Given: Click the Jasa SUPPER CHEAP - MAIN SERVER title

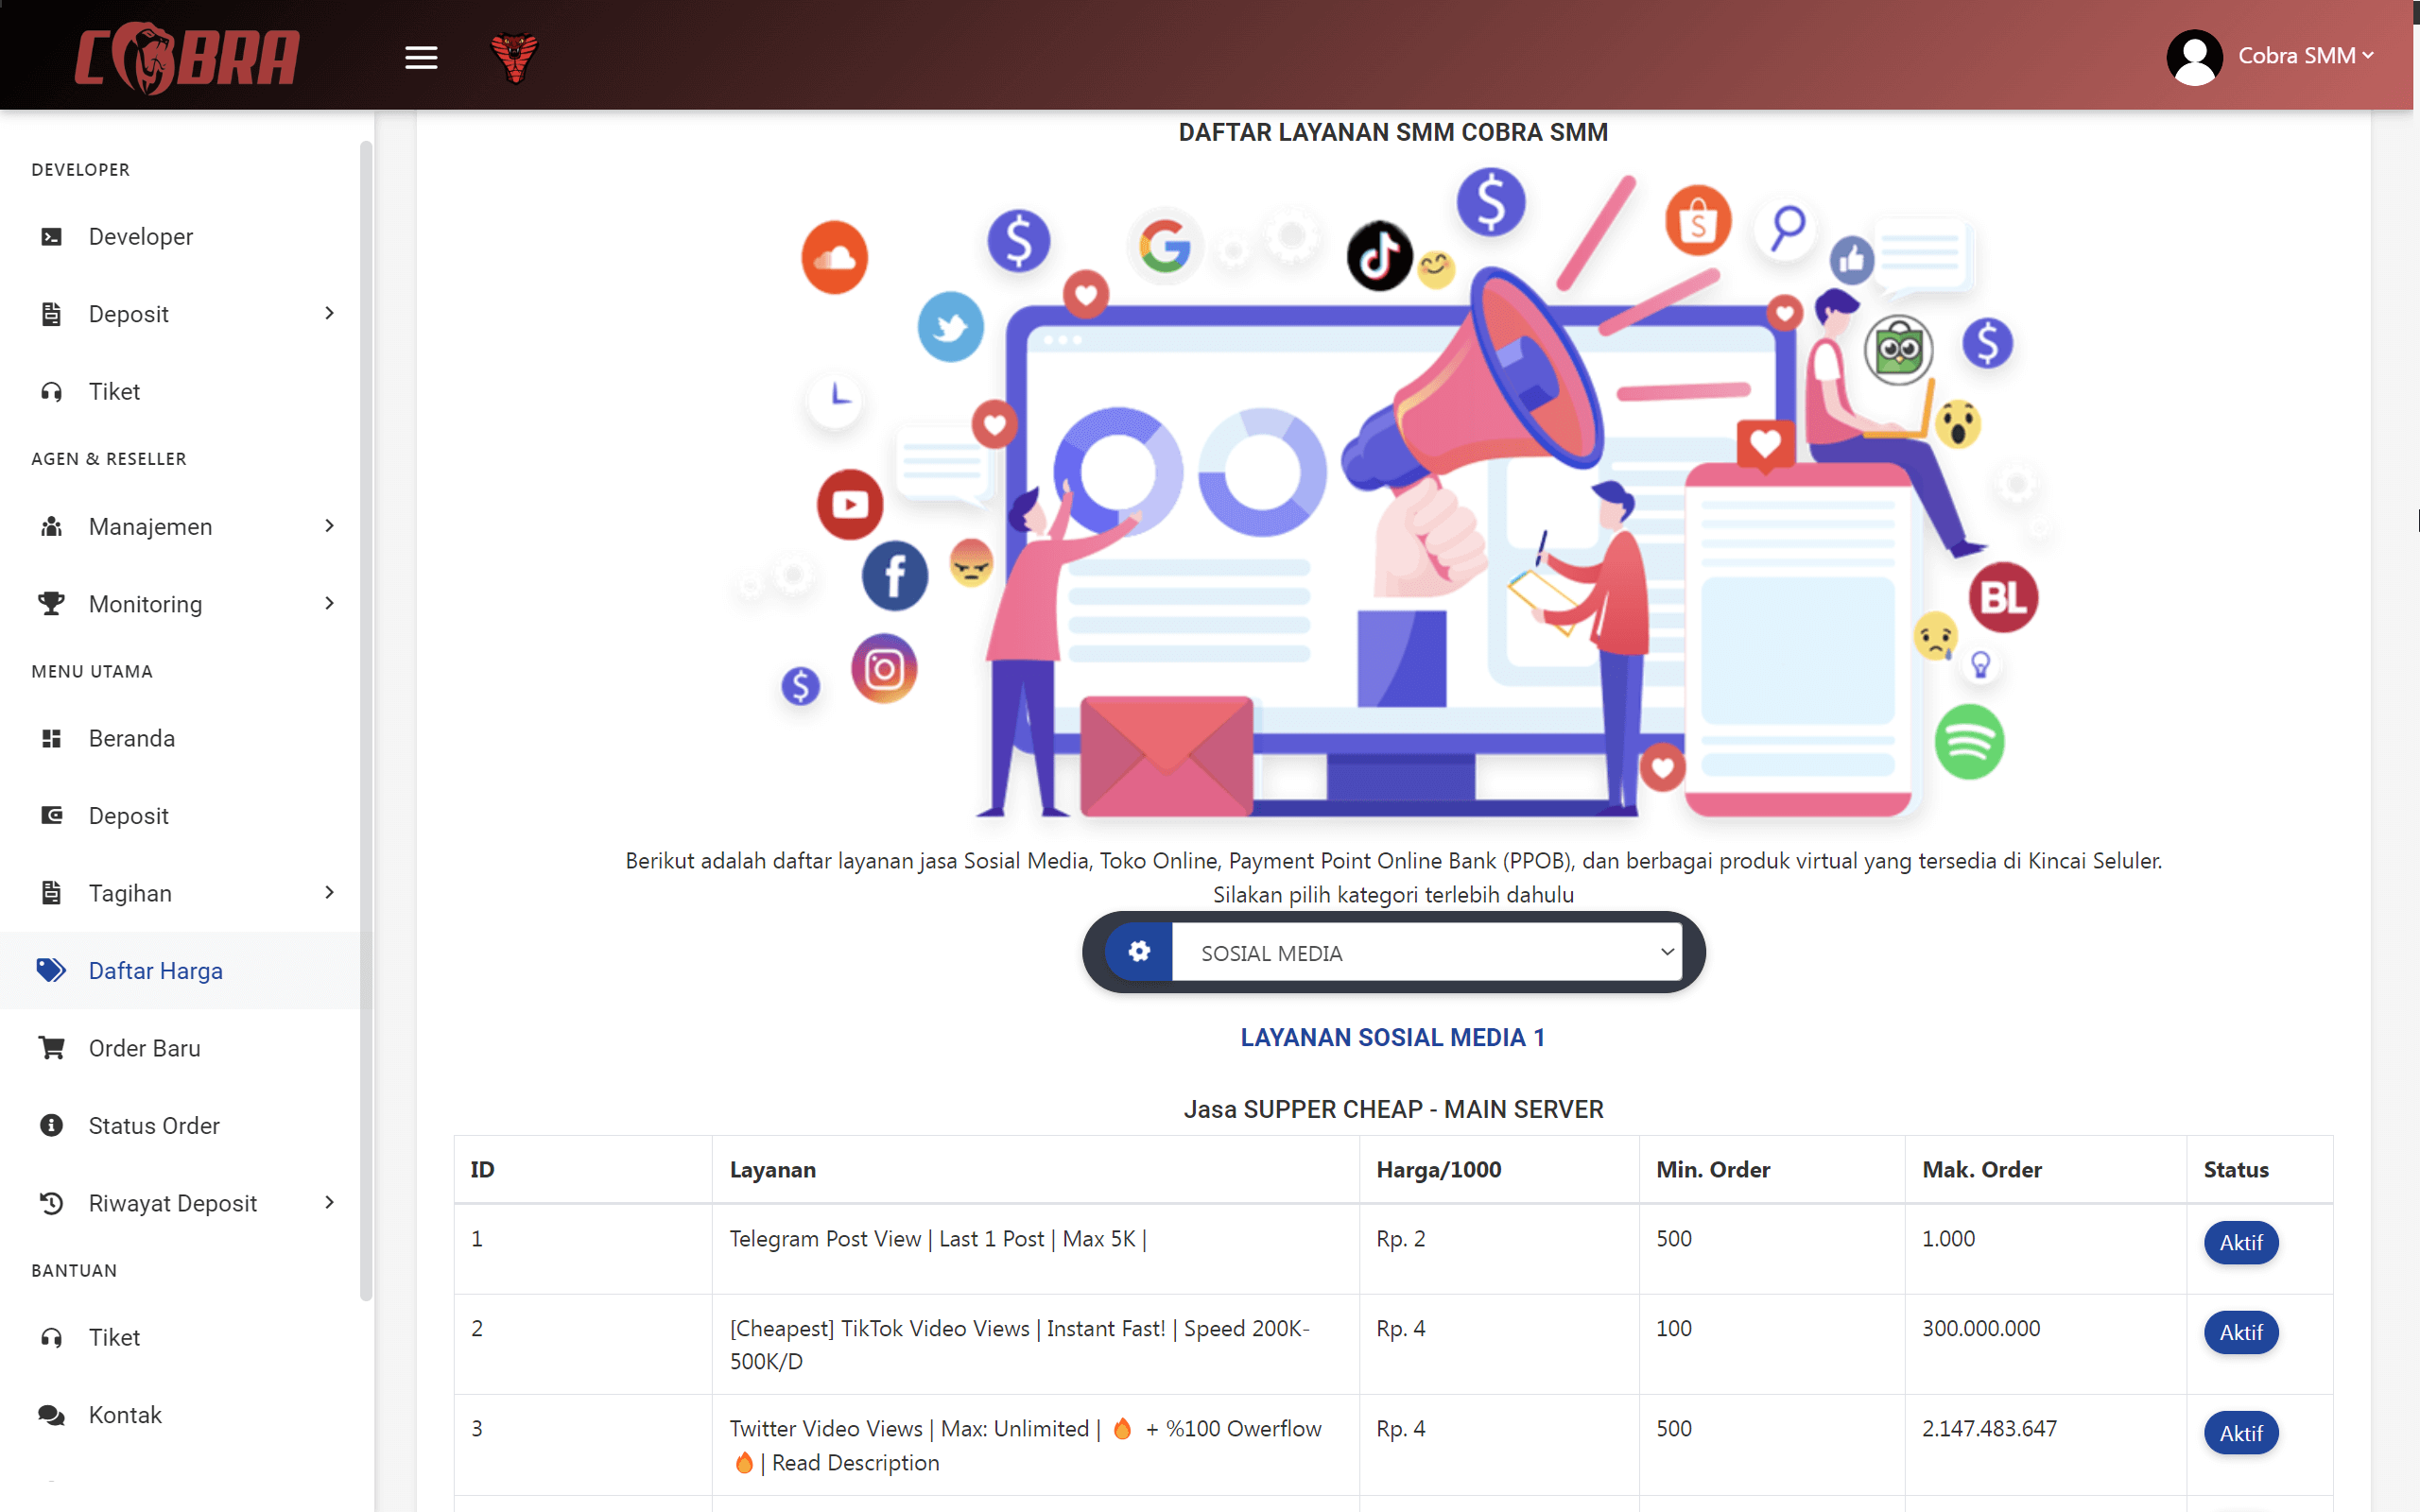Looking at the screenshot, I should tap(1393, 1110).
